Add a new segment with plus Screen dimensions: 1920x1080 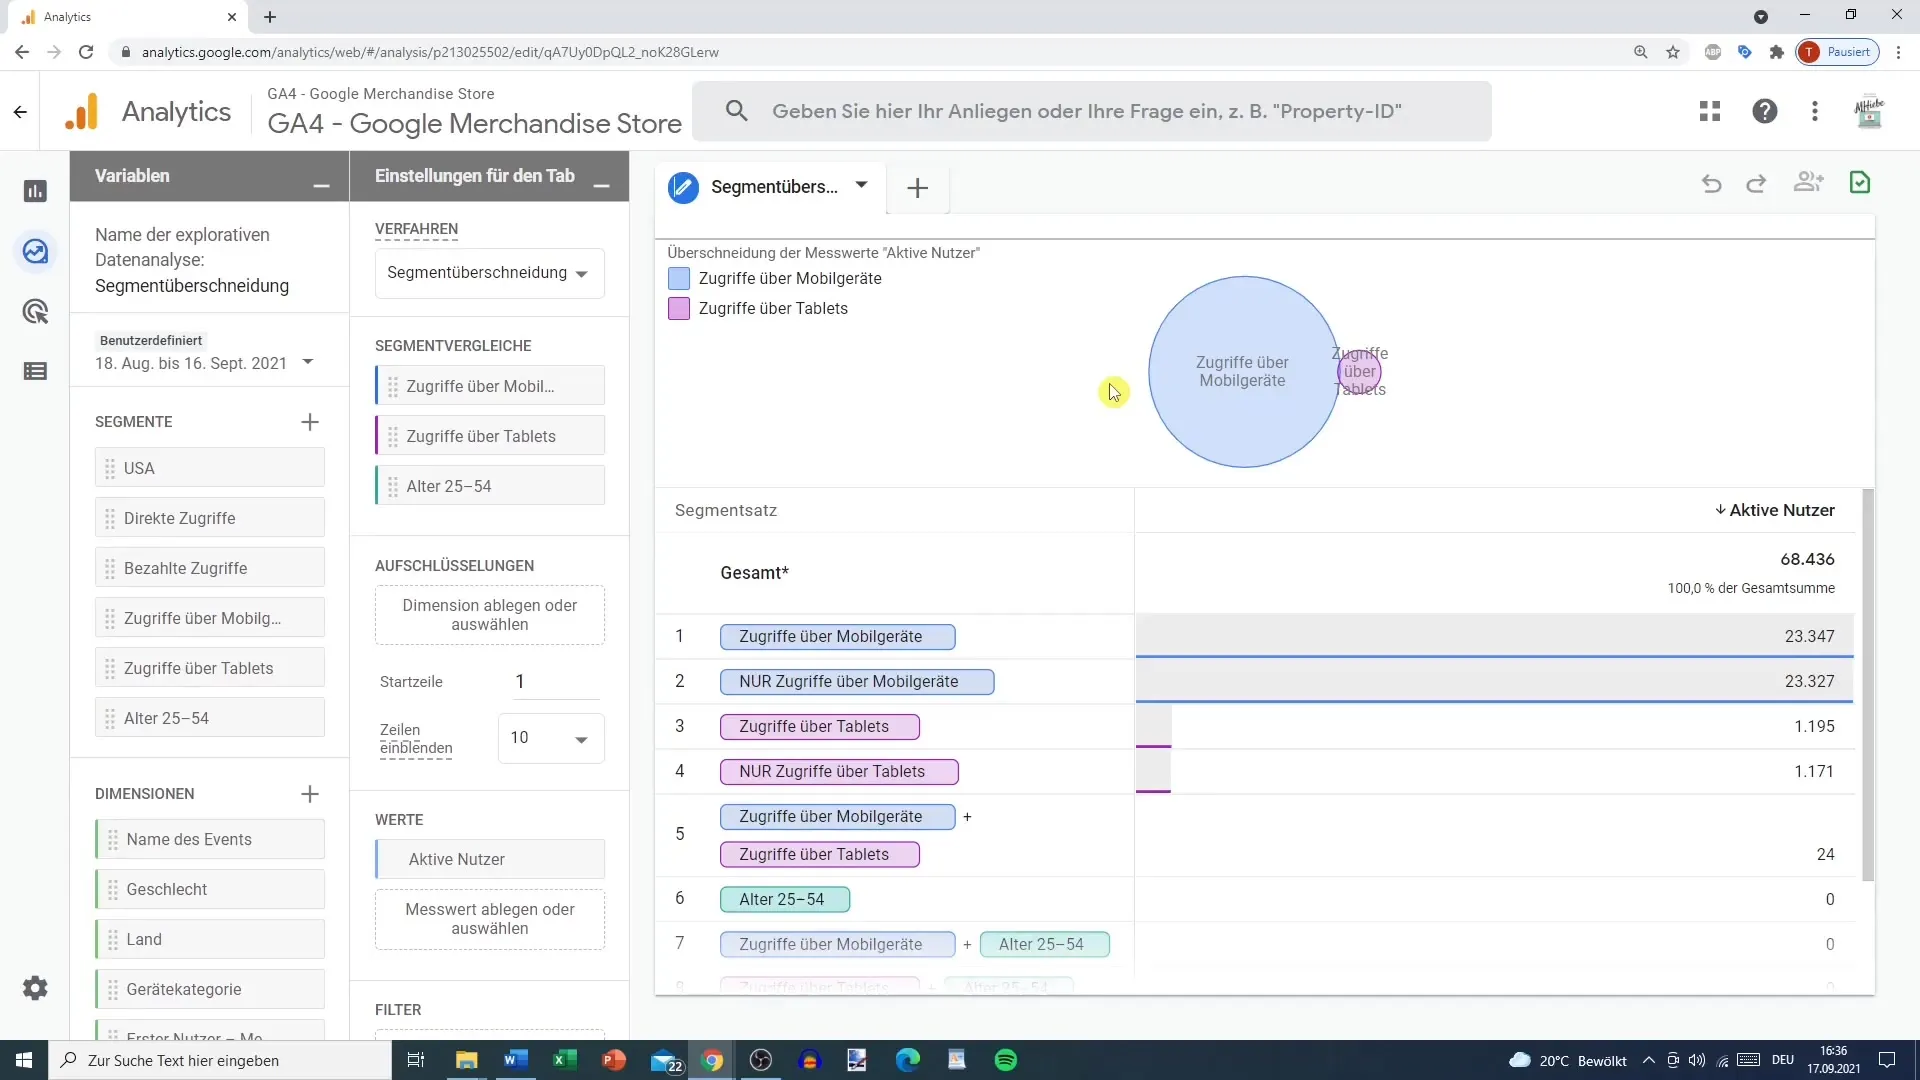point(310,422)
